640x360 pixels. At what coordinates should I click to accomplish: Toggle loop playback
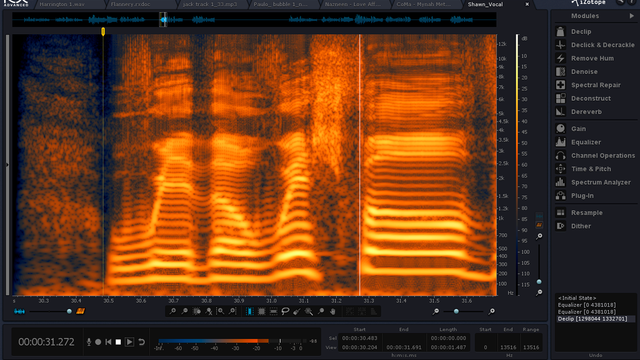point(142,342)
